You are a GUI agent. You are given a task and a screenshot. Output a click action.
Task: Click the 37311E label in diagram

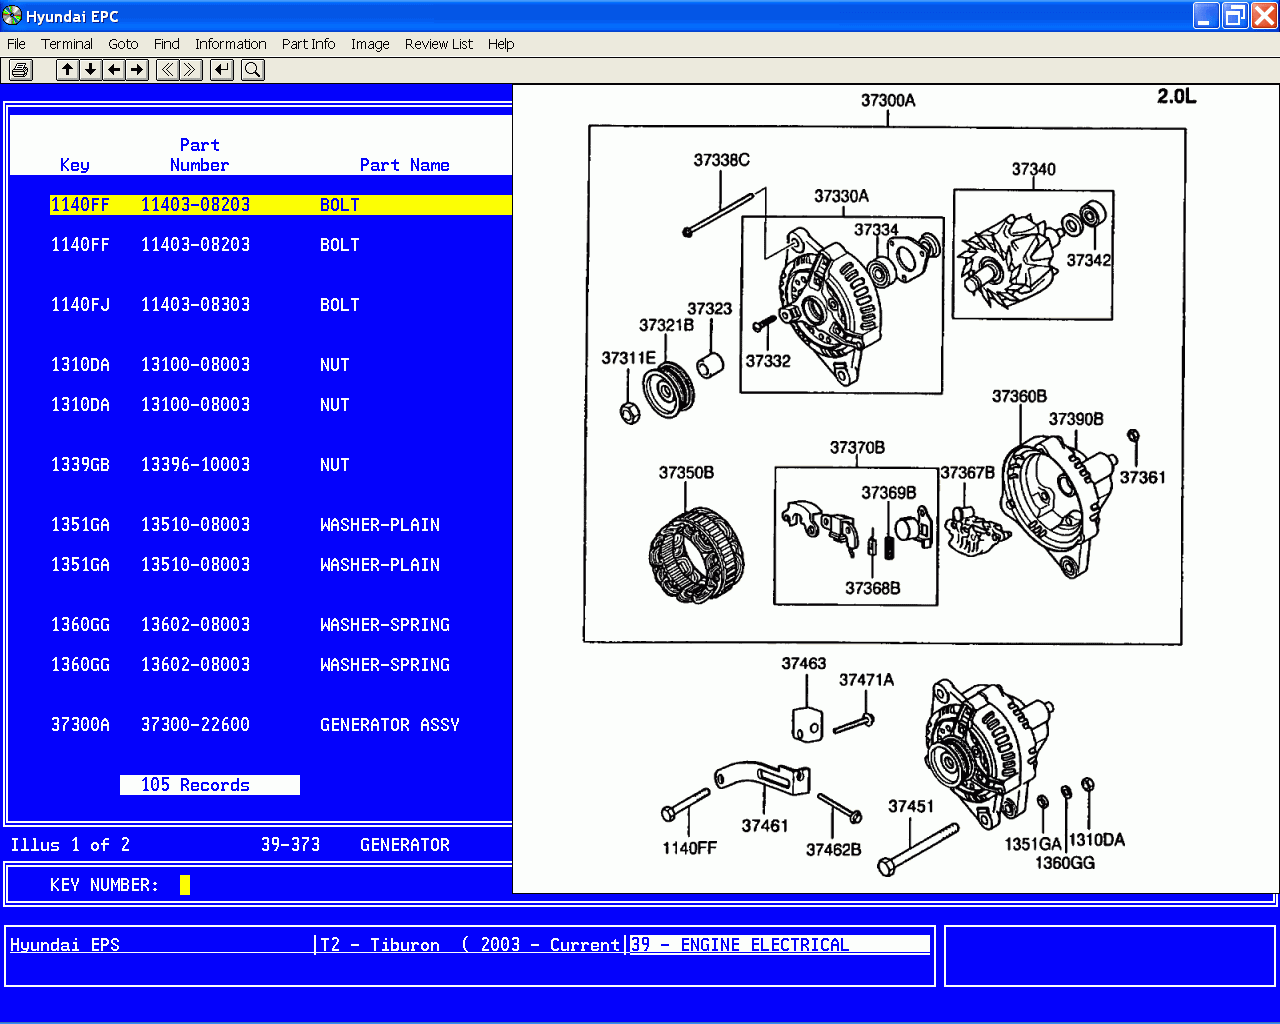coord(628,358)
